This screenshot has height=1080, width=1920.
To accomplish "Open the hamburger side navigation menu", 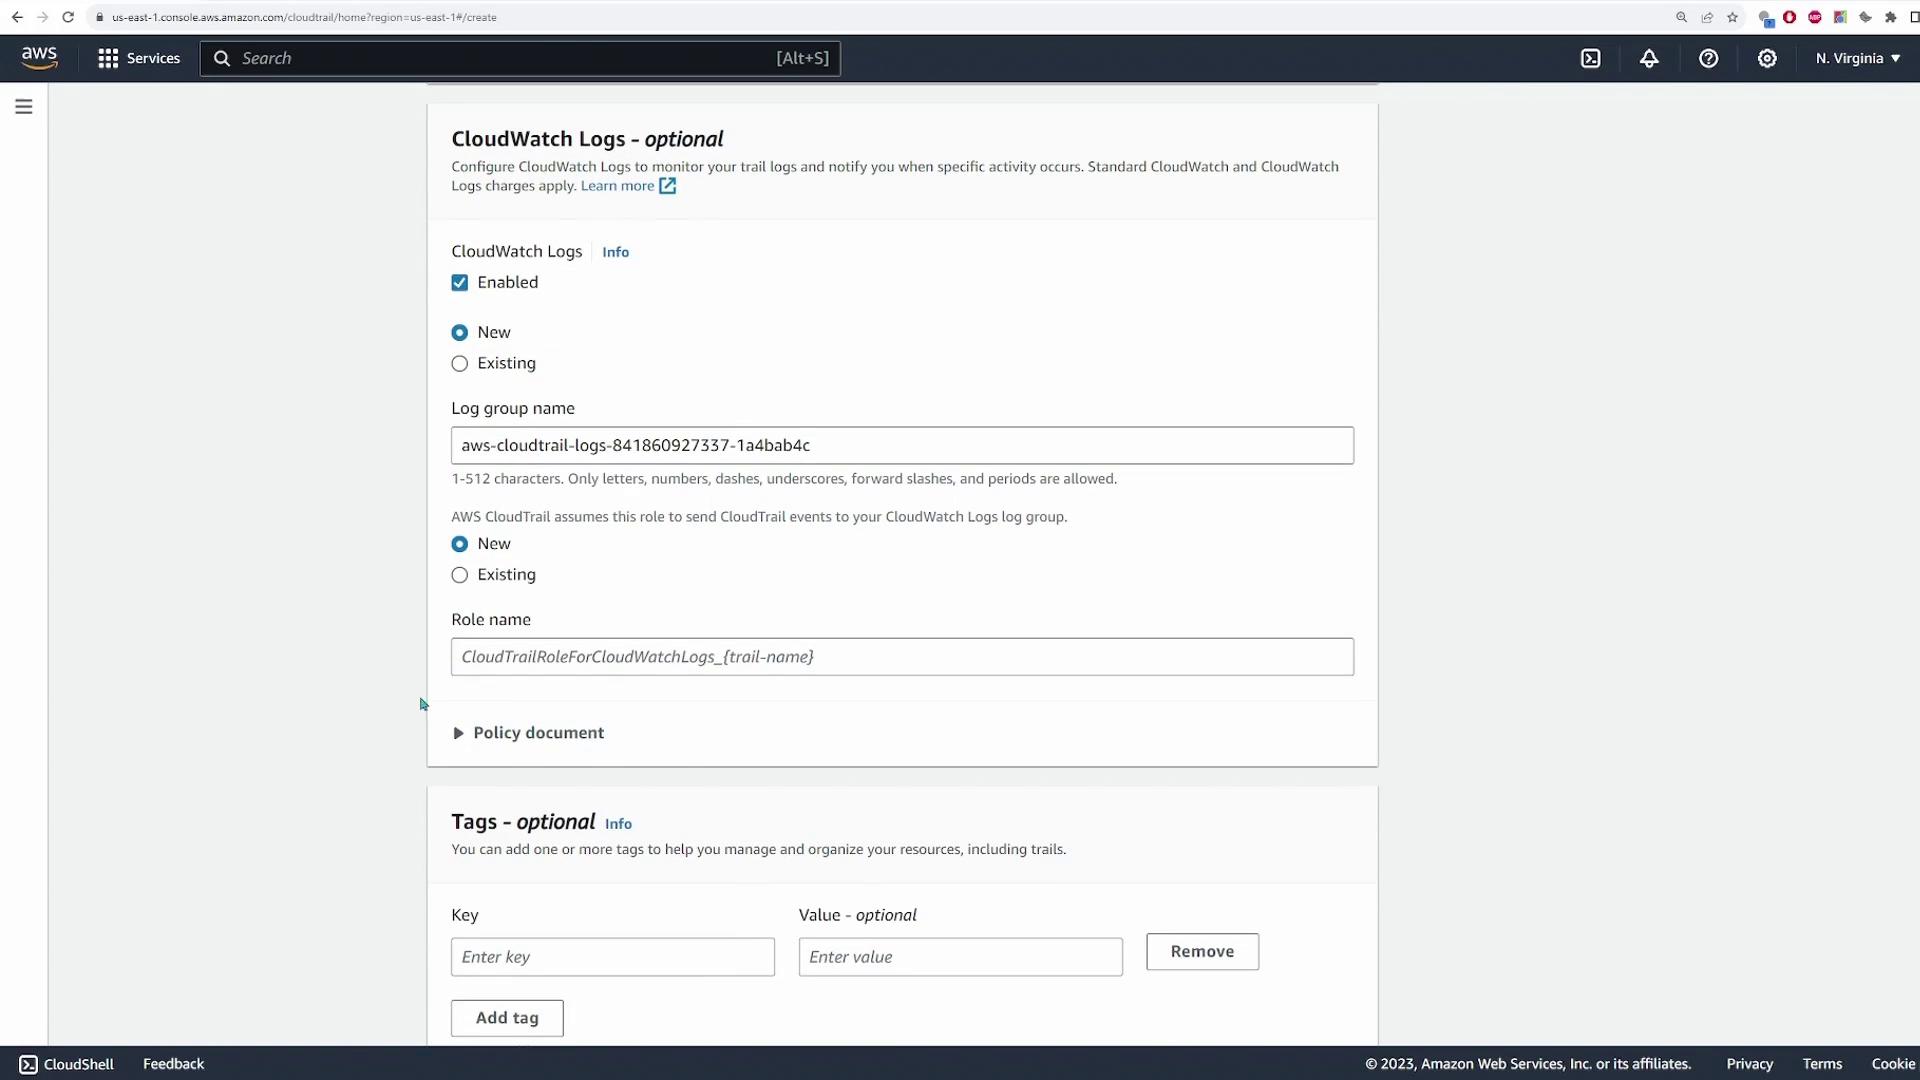I will pos(24,106).
